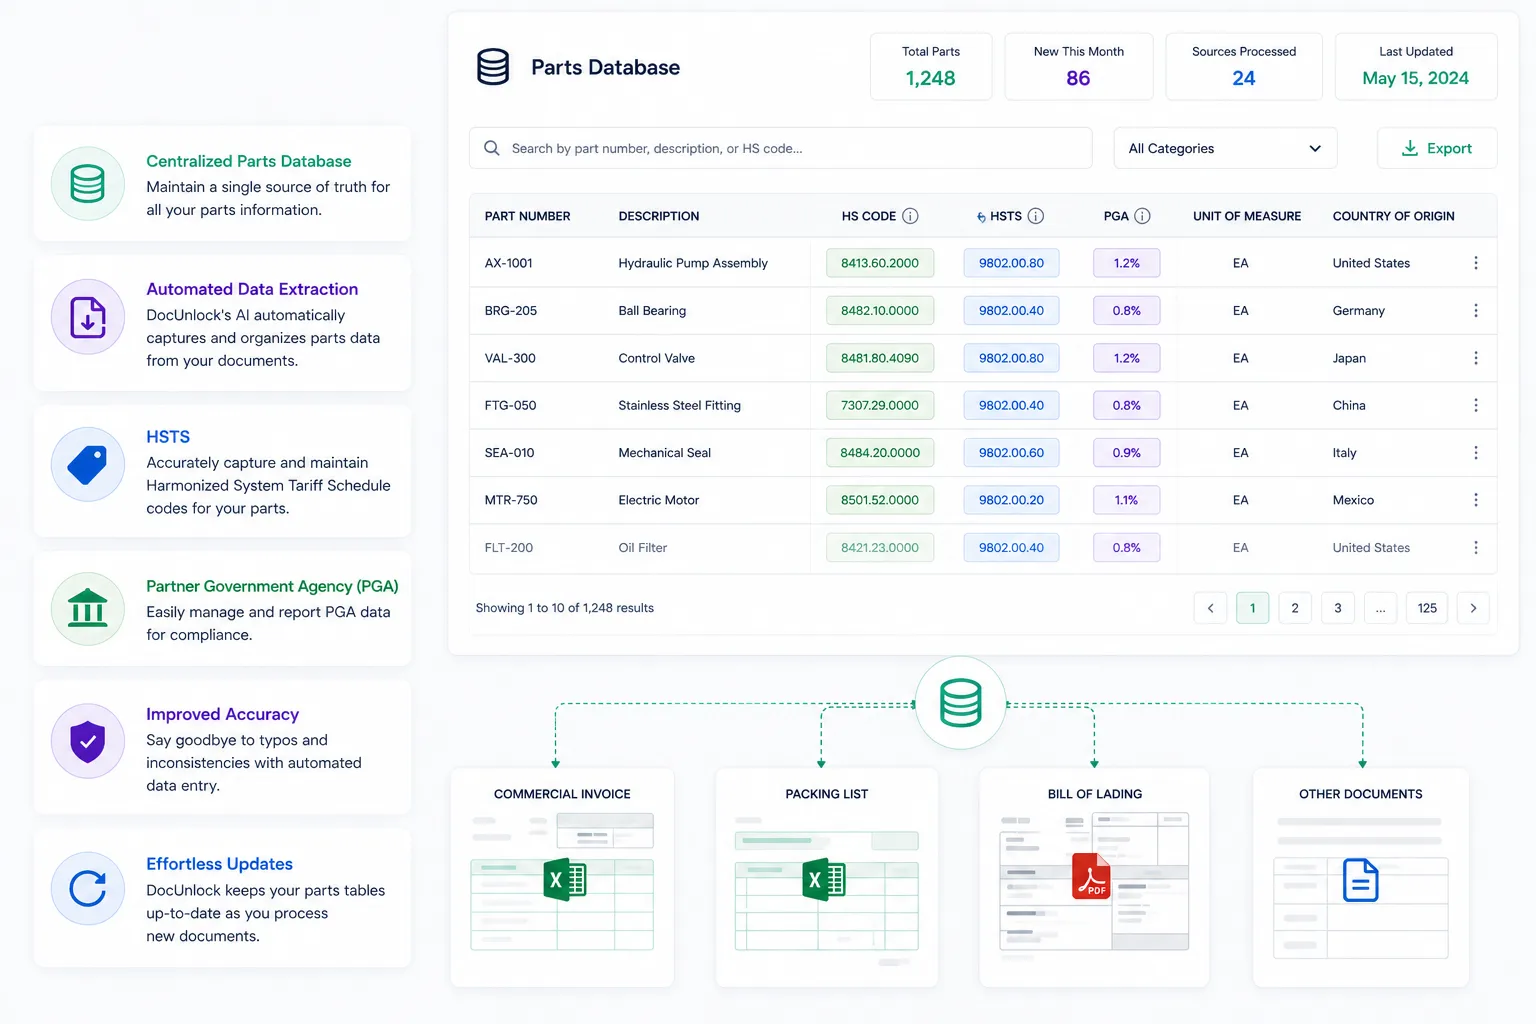Click HSTS badge 9802.00.60
The height and width of the screenshot is (1024, 1536).
(x=1011, y=453)
